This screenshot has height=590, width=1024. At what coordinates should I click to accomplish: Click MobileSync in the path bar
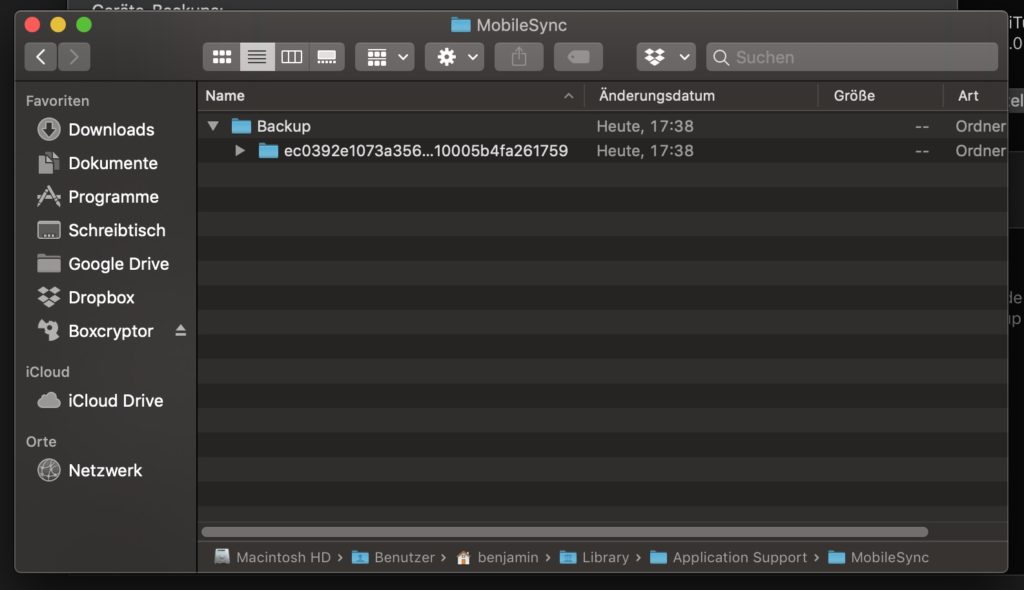tap(878, 557)
